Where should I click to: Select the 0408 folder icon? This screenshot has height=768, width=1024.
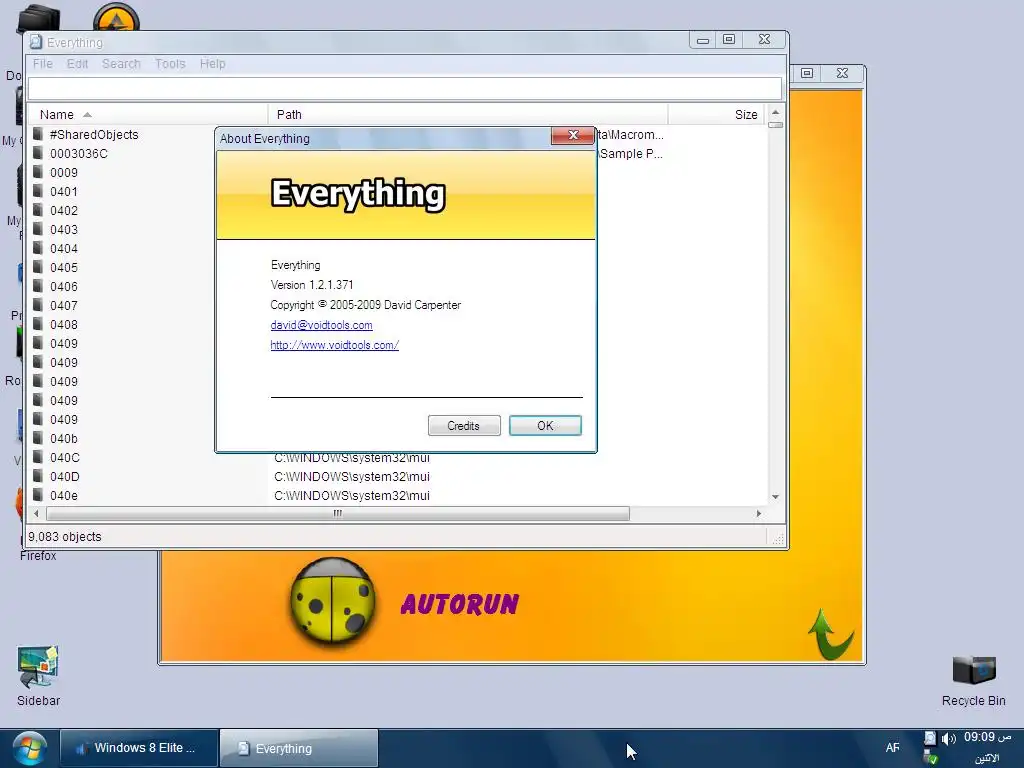coord(38,324)
